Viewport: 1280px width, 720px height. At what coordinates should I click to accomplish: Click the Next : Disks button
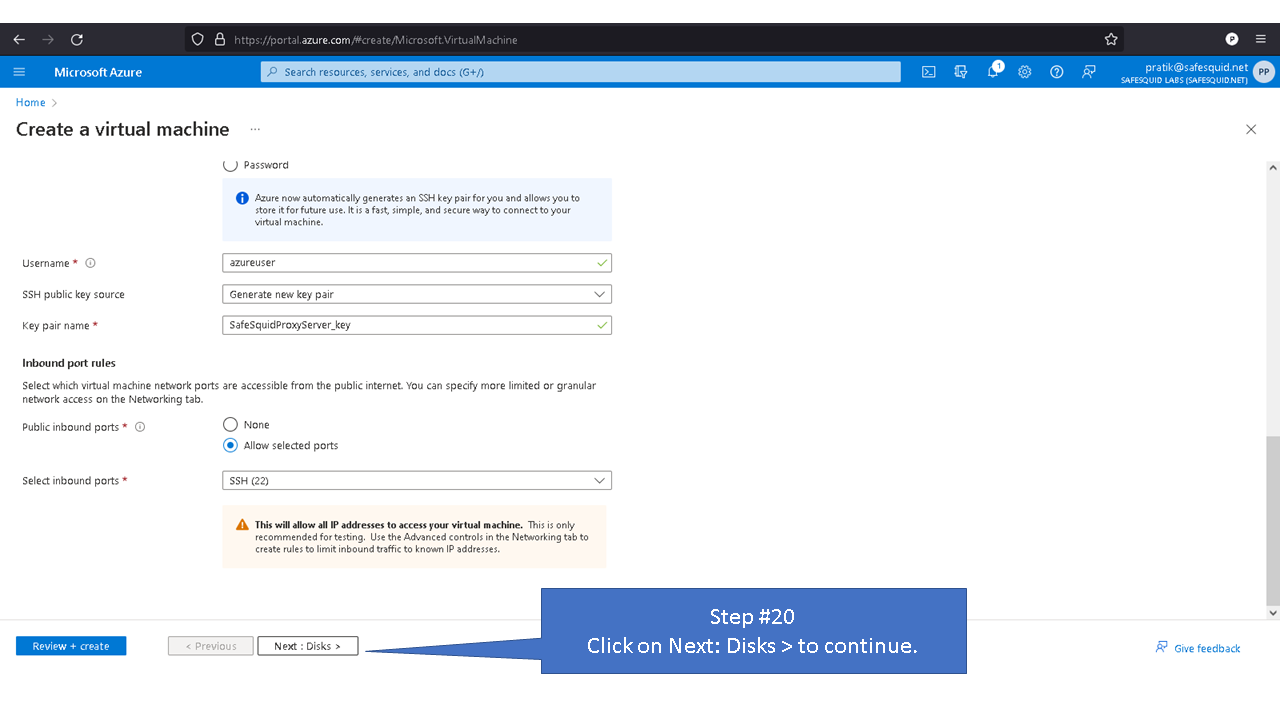[x=308, y=646]
